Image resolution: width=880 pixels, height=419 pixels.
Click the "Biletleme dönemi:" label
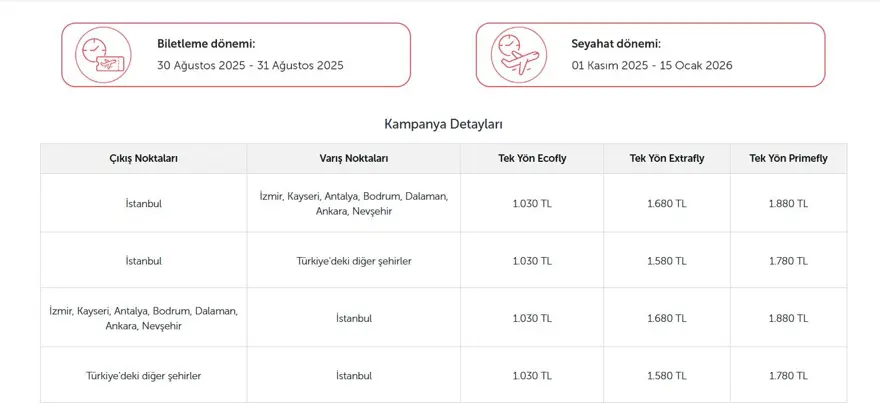click(x=206, y=44)
